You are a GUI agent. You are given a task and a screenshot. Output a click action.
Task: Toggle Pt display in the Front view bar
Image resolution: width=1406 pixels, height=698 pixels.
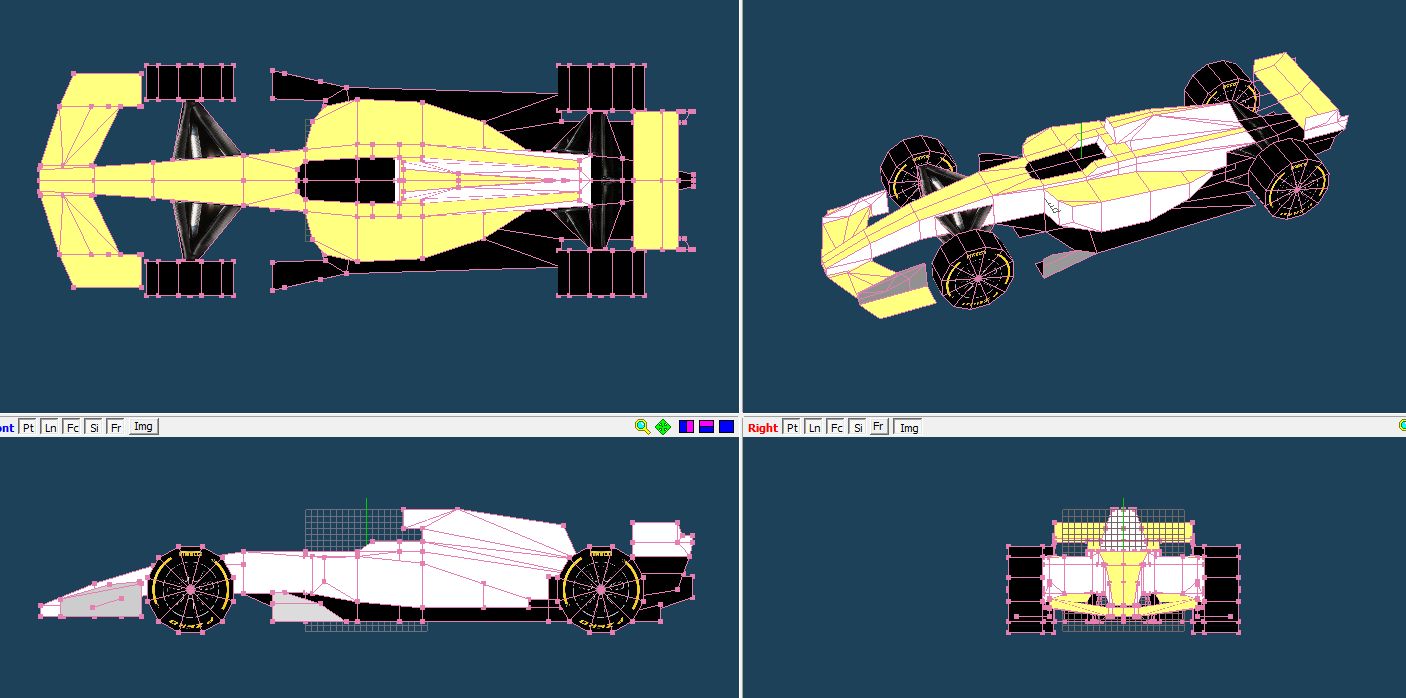click(29, 427)
